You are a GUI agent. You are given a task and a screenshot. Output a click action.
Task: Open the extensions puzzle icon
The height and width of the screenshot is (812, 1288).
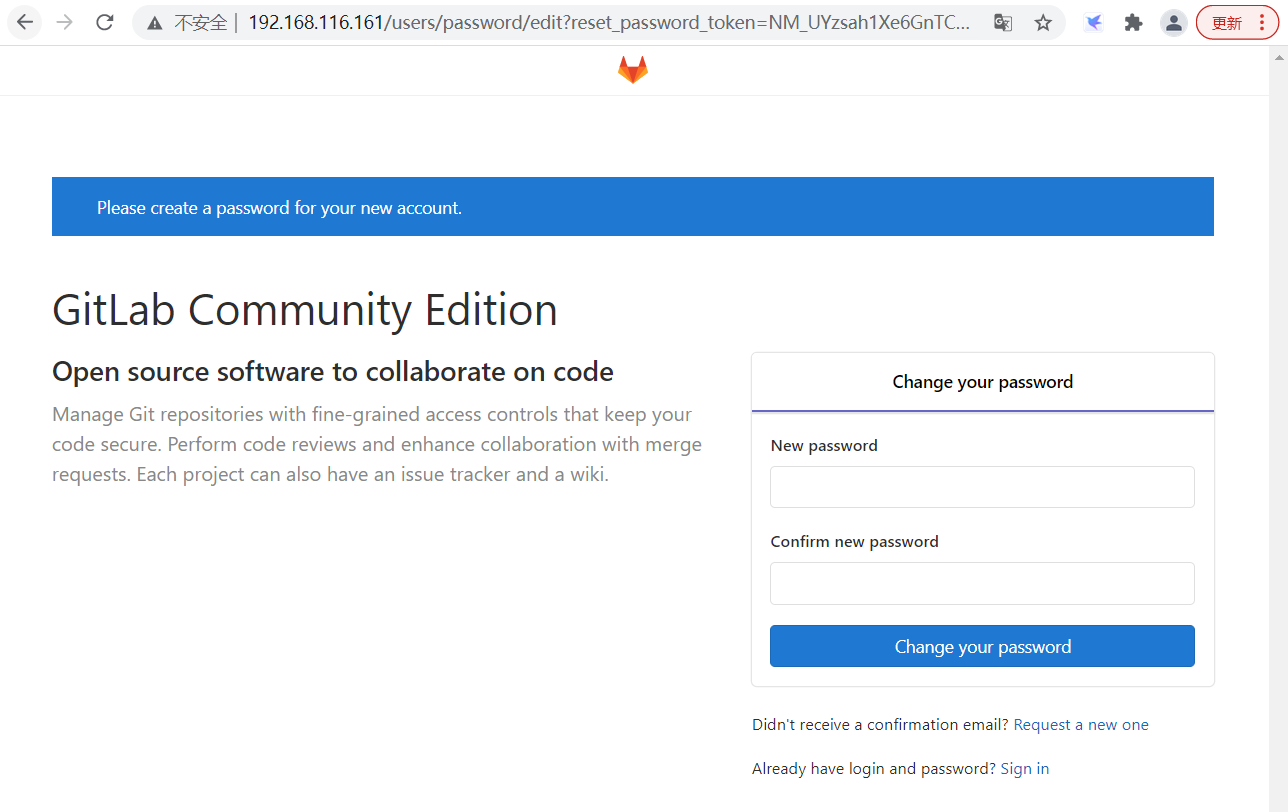pyautogui.click(x=1133, y=23)
